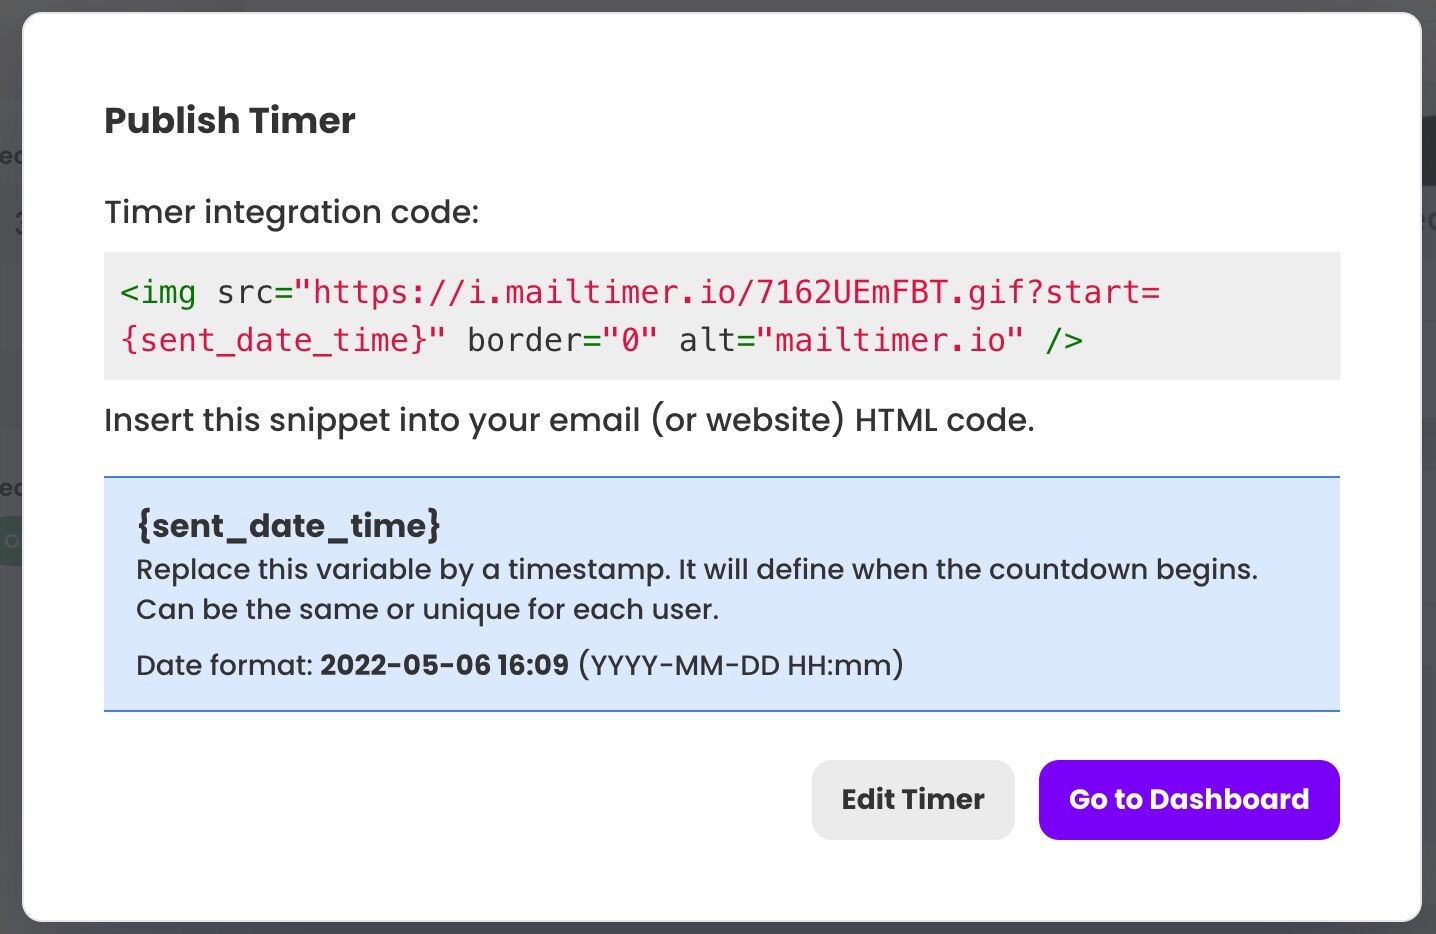Click the "Replace this variable by a timestamp" sentence
Image resolution: width=1436 pixels, height=934 pixels.
[x=696, y=570]
